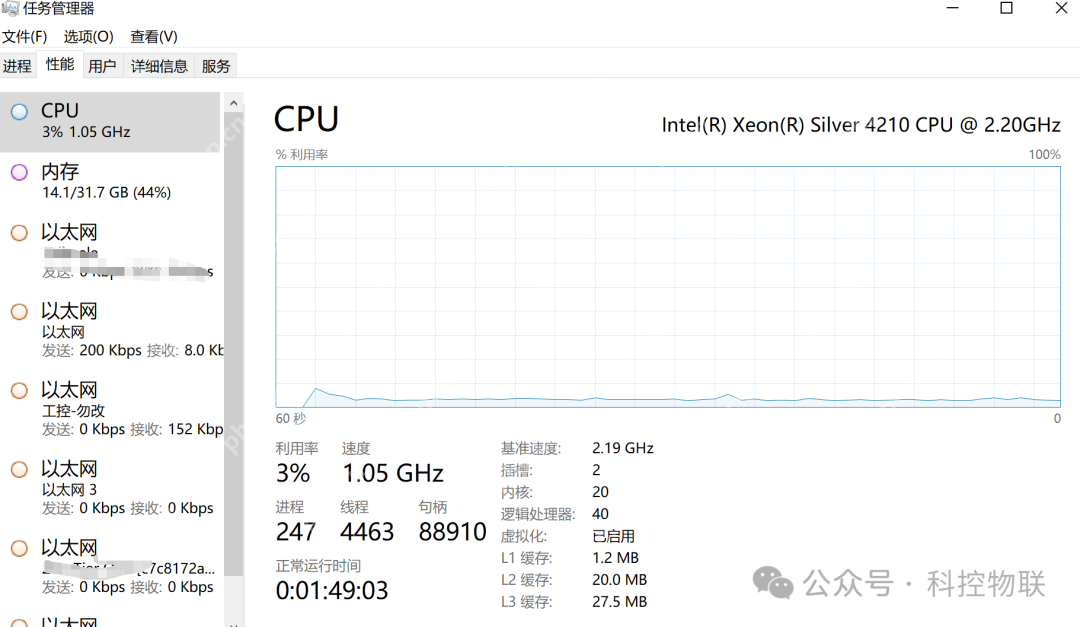Click the Task Manager title bar icon
1080x627 pixels.
click(x=10, y=9)
